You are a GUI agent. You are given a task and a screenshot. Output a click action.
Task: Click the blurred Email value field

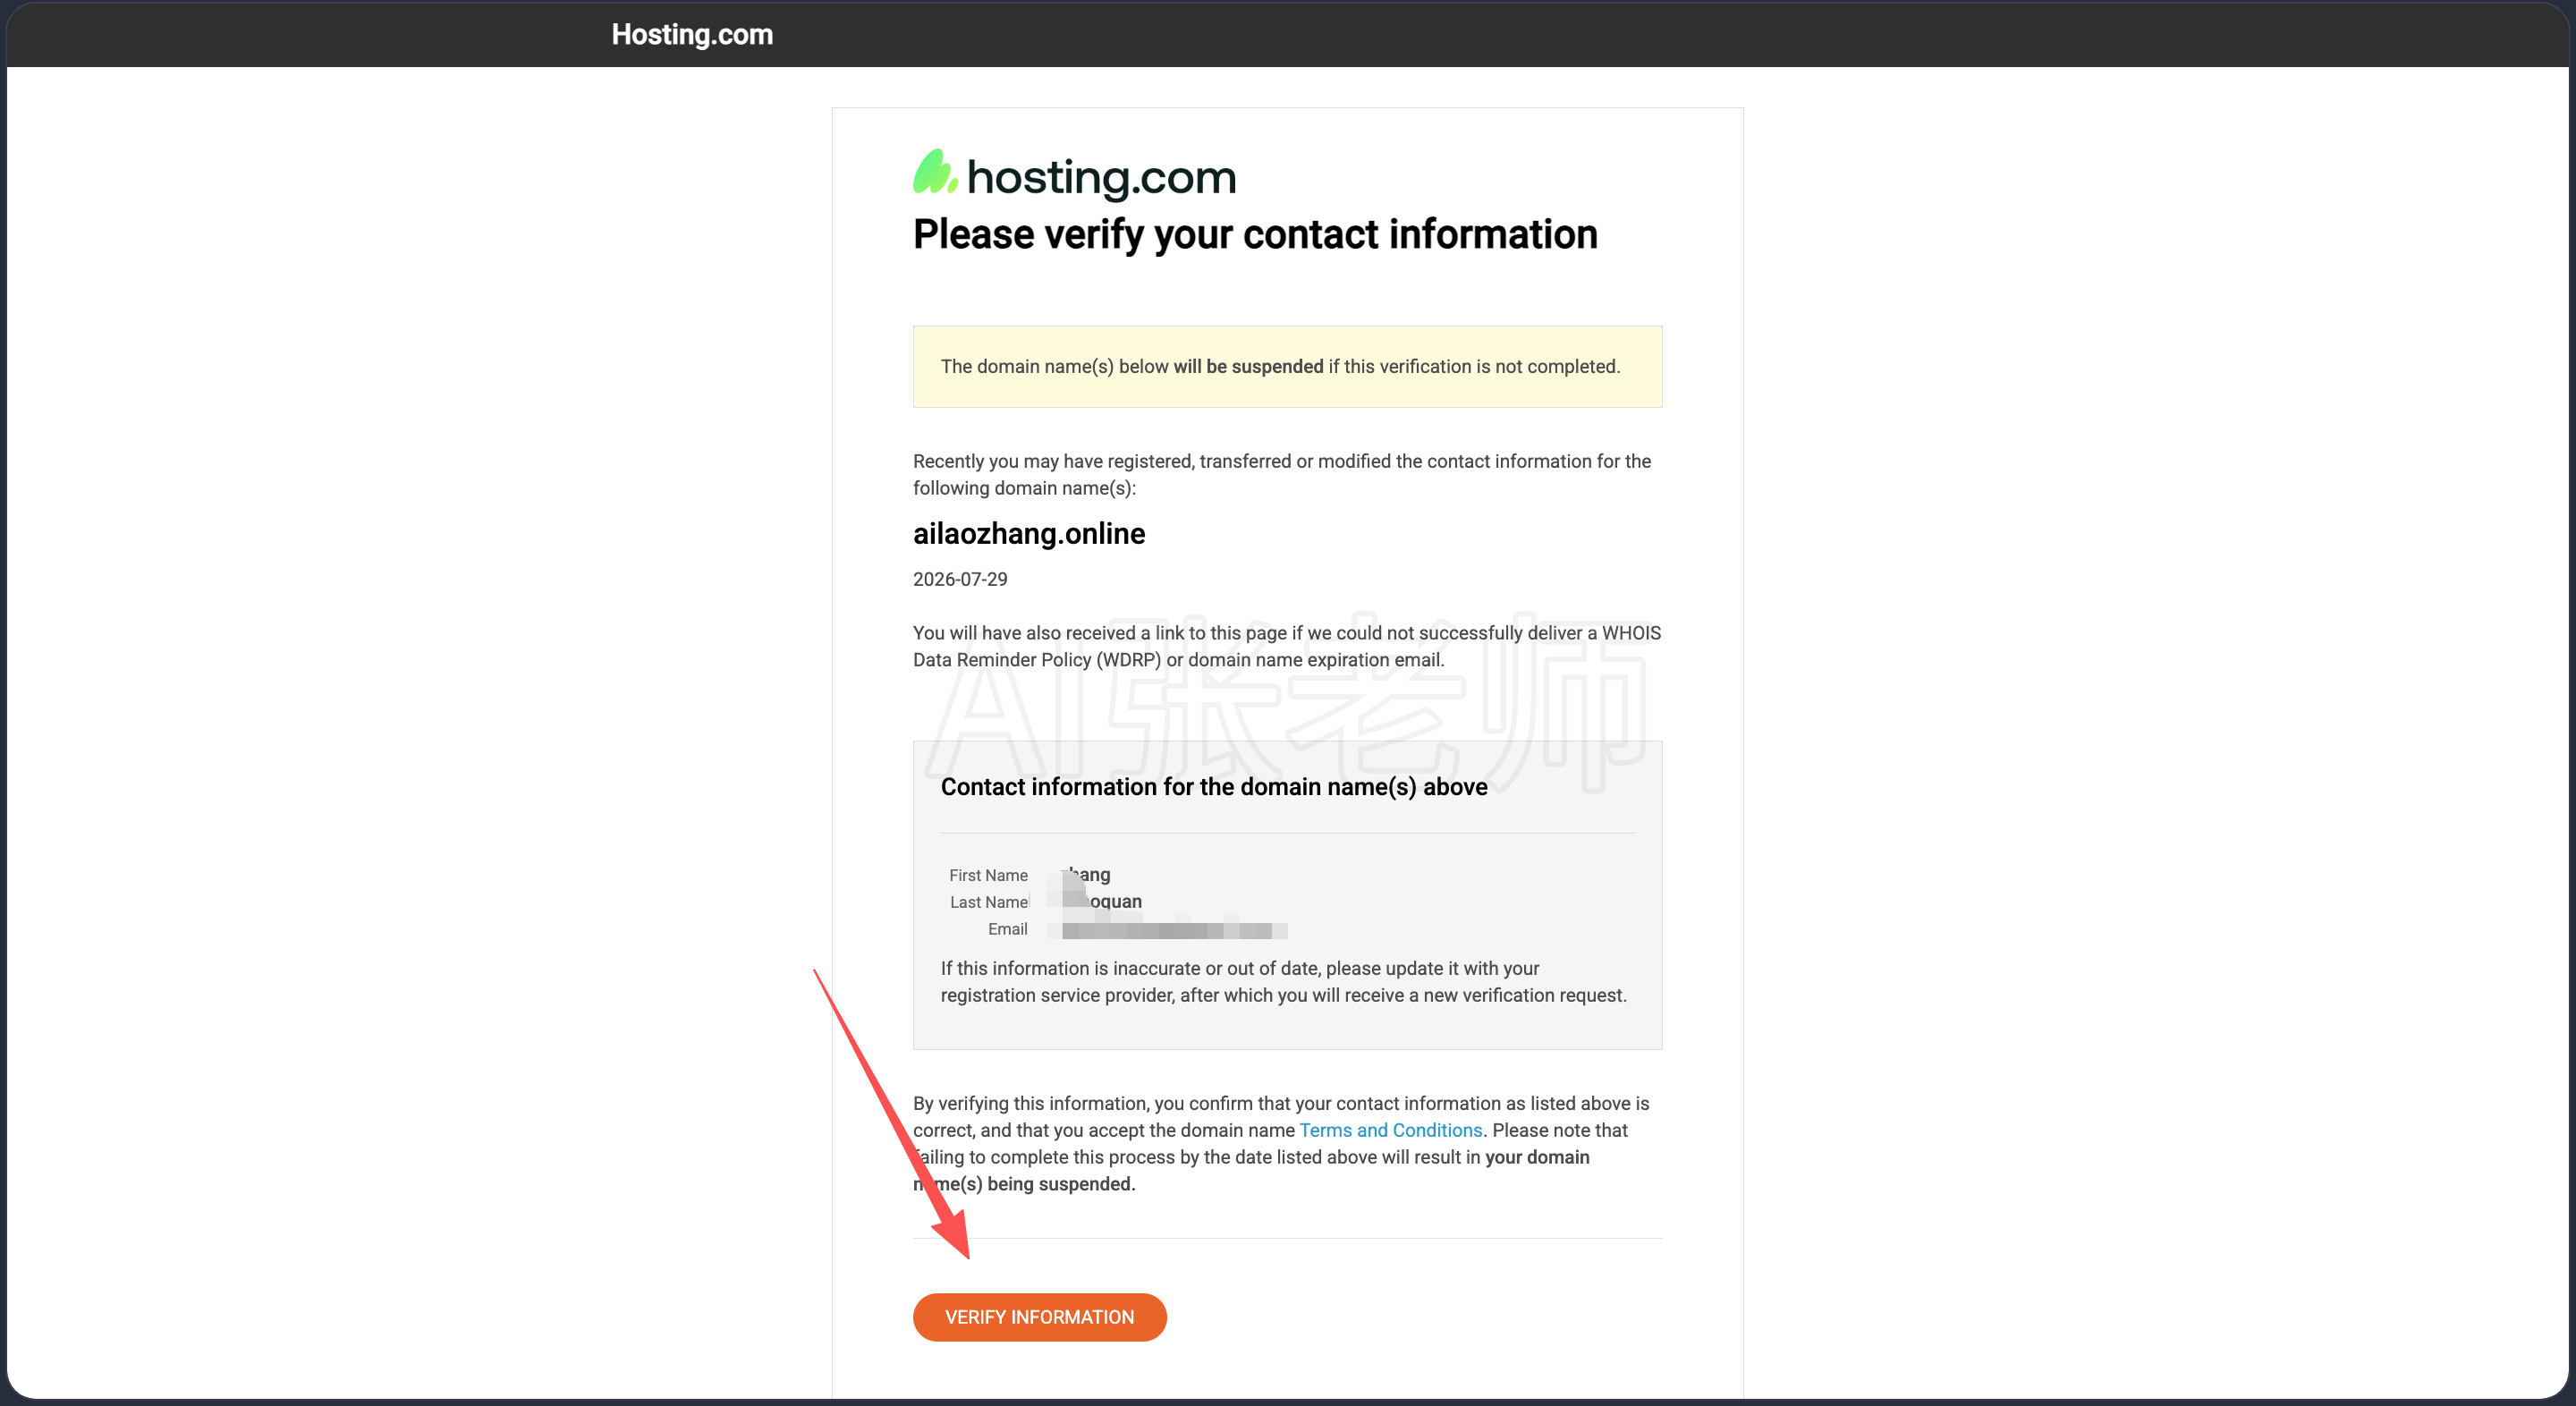[x=1168, y=930]
